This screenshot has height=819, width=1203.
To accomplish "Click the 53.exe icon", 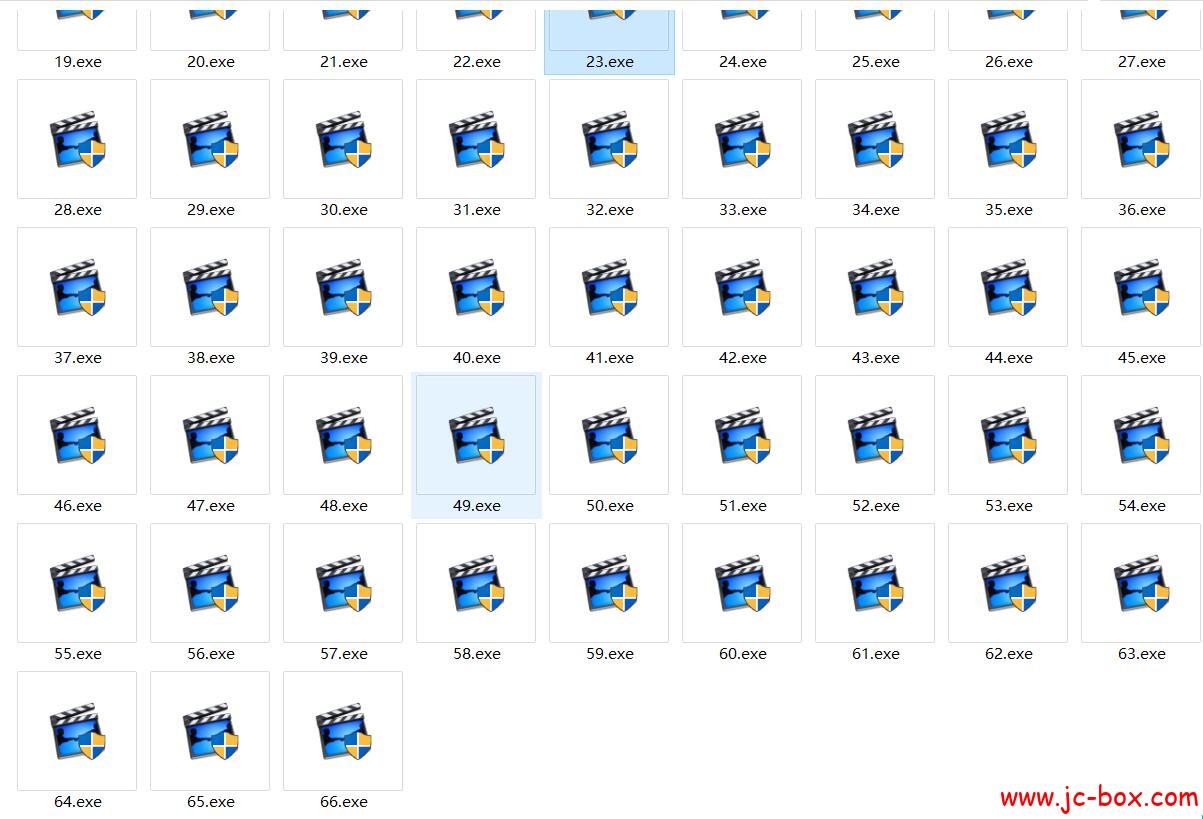I will coord(1009,435).
